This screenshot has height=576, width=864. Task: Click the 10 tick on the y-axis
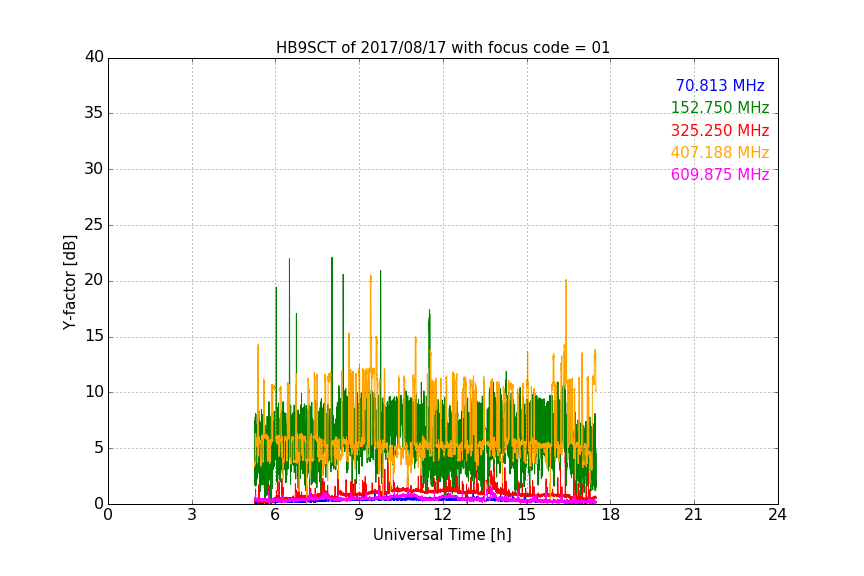click(94, 392)
